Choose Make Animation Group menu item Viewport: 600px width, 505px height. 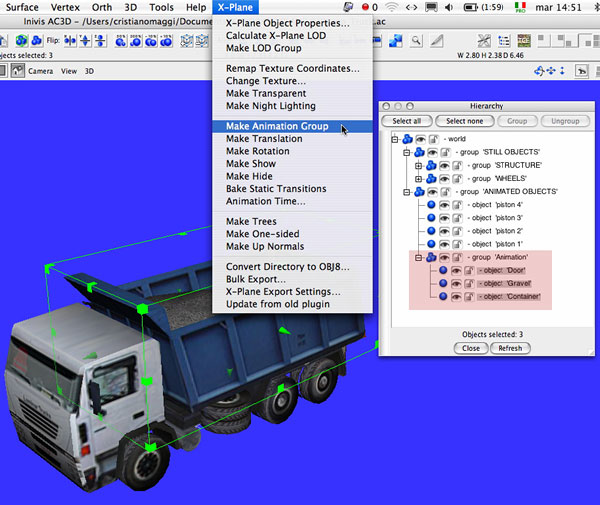(x=292, y=126)
